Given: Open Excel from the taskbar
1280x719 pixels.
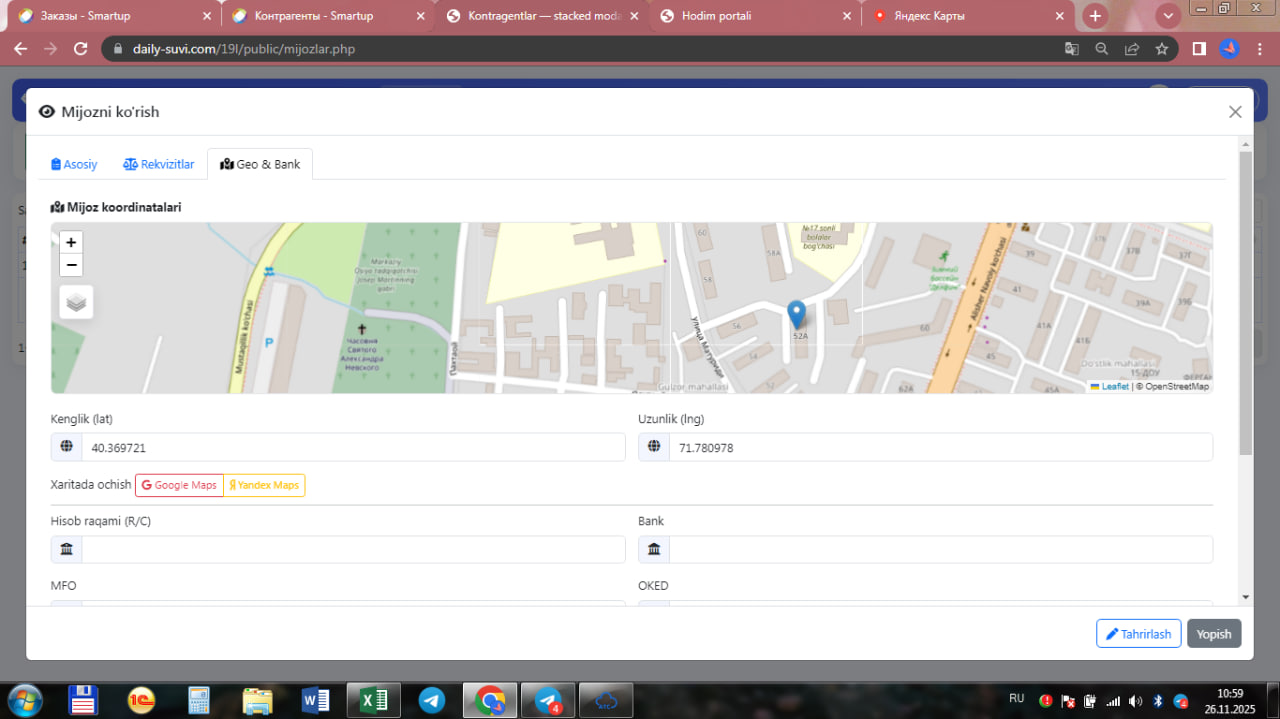Looking at the screenshot, I should tap(374, 700).
